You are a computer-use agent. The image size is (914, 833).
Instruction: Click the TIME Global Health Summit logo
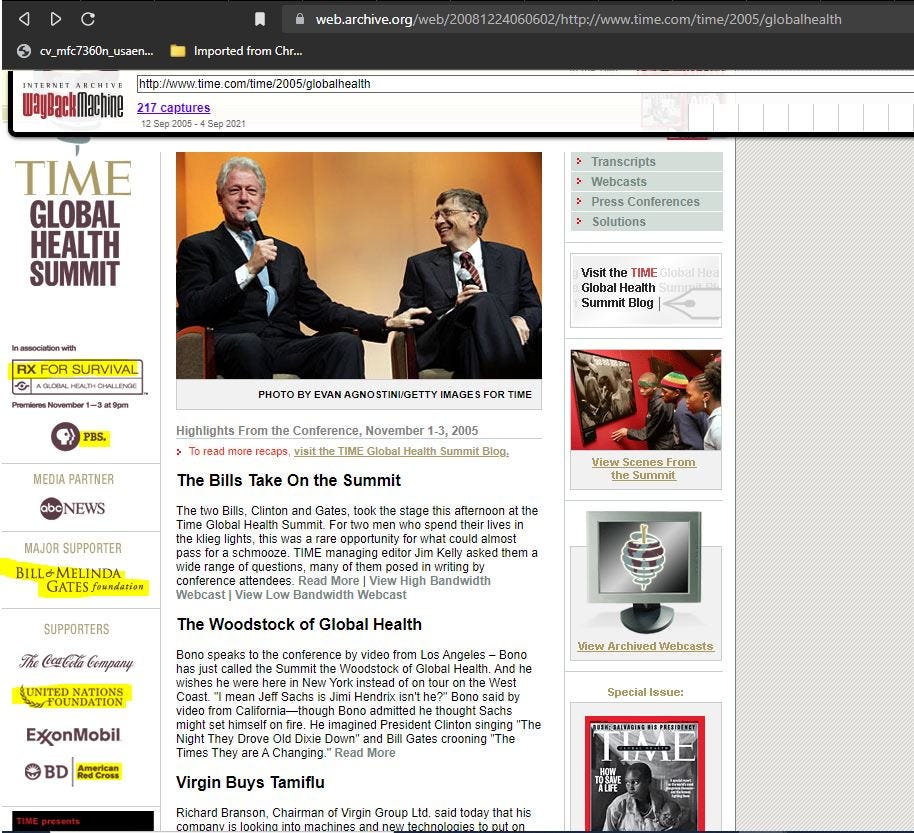(x=73, y=223)
